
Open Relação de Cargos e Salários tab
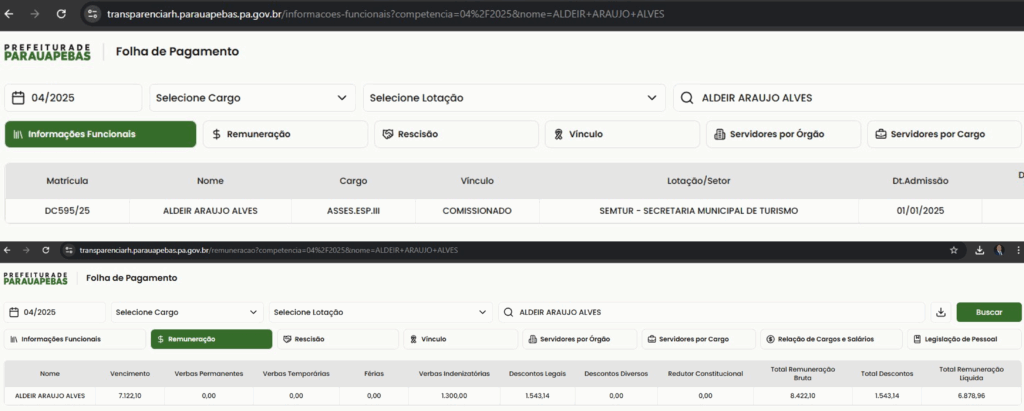click(x=831, y=339)
